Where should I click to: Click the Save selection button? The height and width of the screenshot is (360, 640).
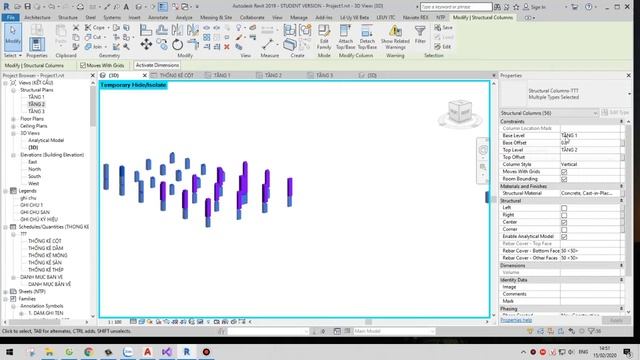pos(443,27)
